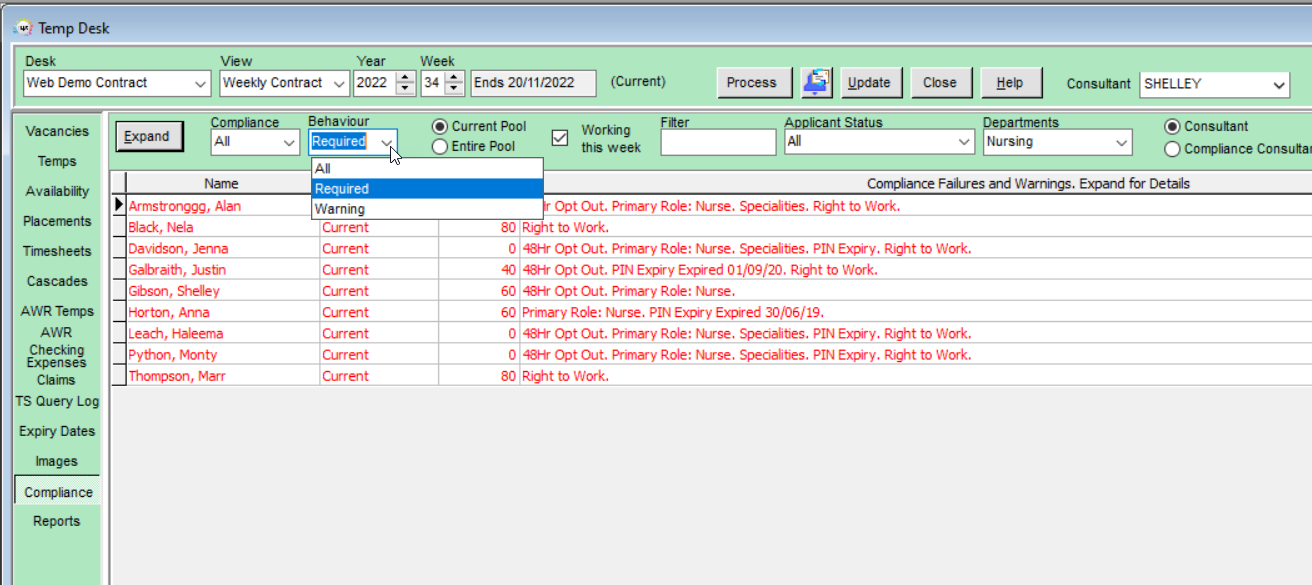Select the Gibson, Shelley row
Viewport: 1312px width, 585px height.
pyautogui.click(x=710, y=291)
